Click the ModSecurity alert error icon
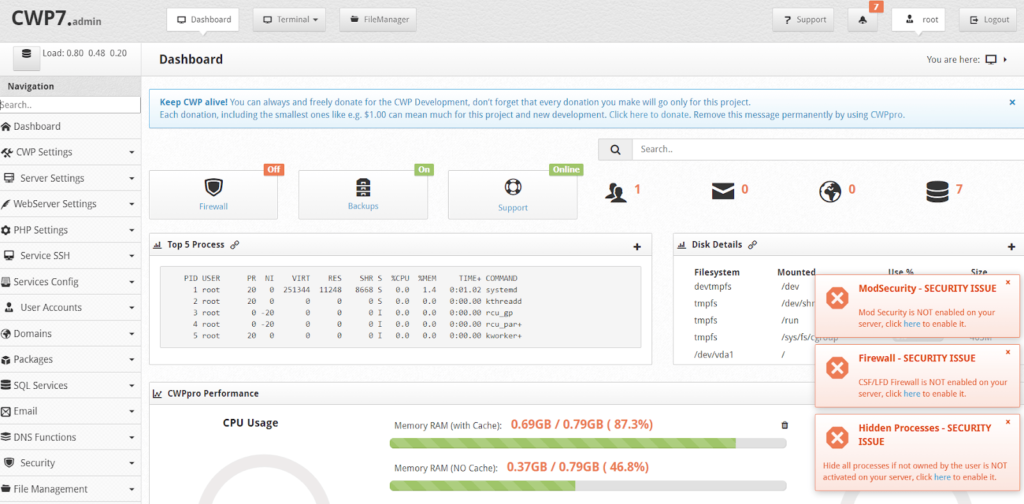The height and width of the screenshot is (504, 1024). (x=837, y=298)
